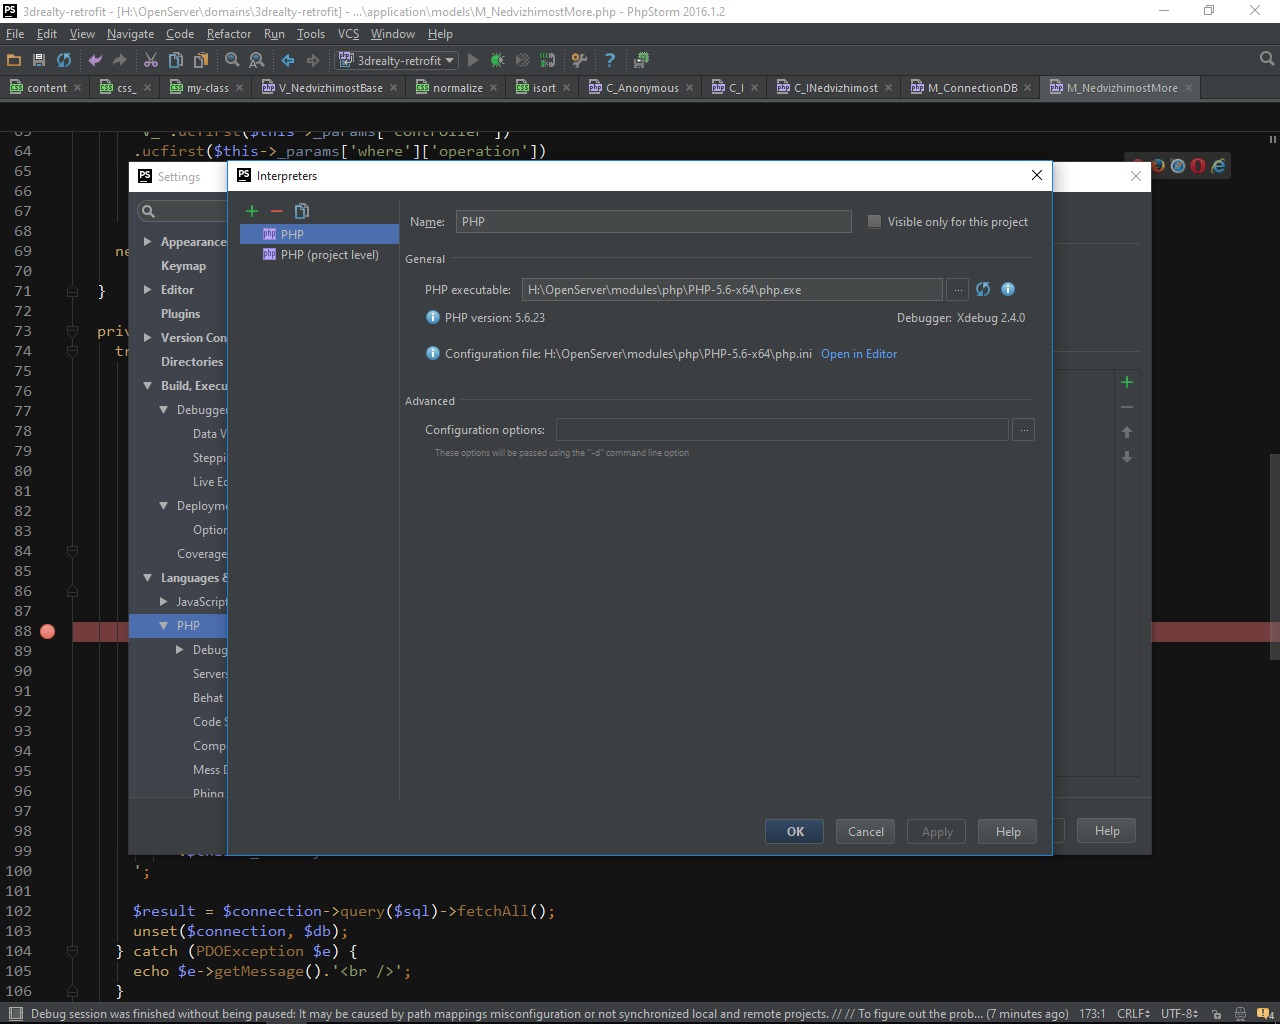Open the 3drealty-retrofit run configuration dropdown
The height and width of the screenshot is (1024, 1280).
point(398,60)
